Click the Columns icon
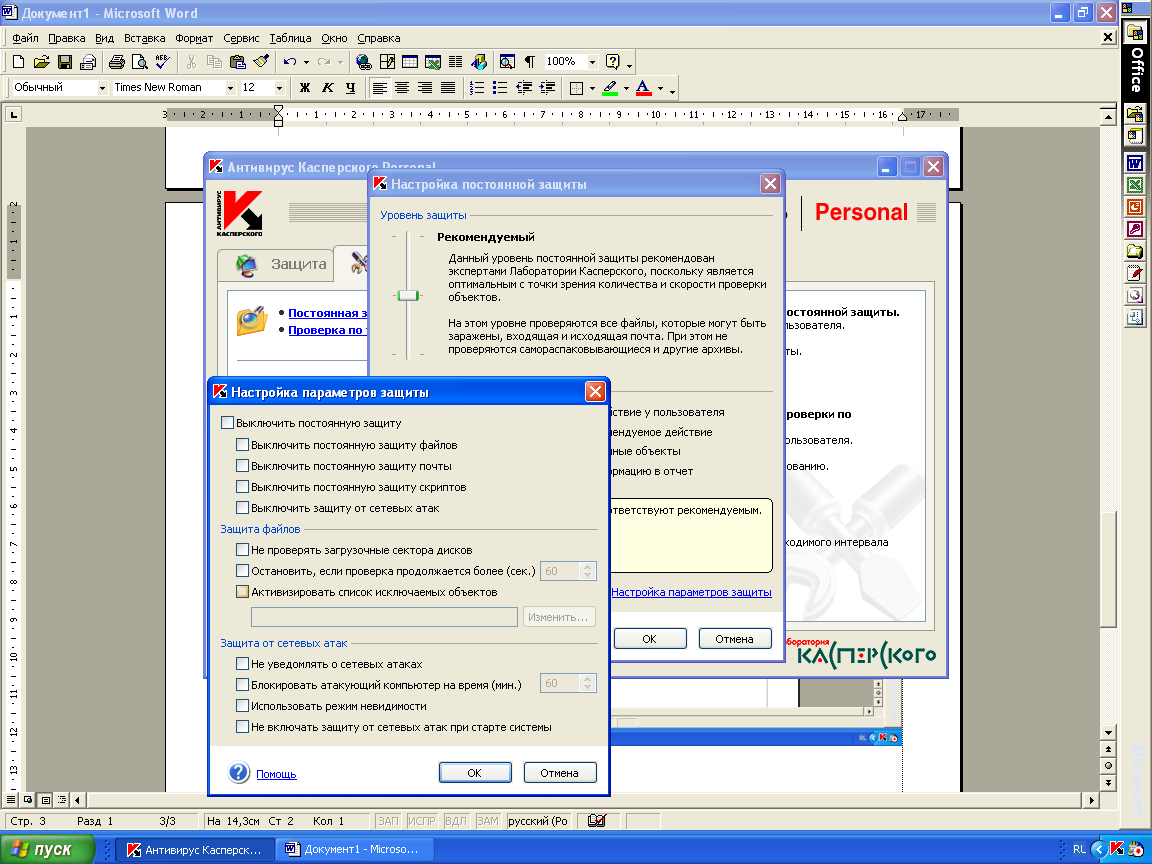This screenshot has height=864, width=1152. (x=456, y=62)
